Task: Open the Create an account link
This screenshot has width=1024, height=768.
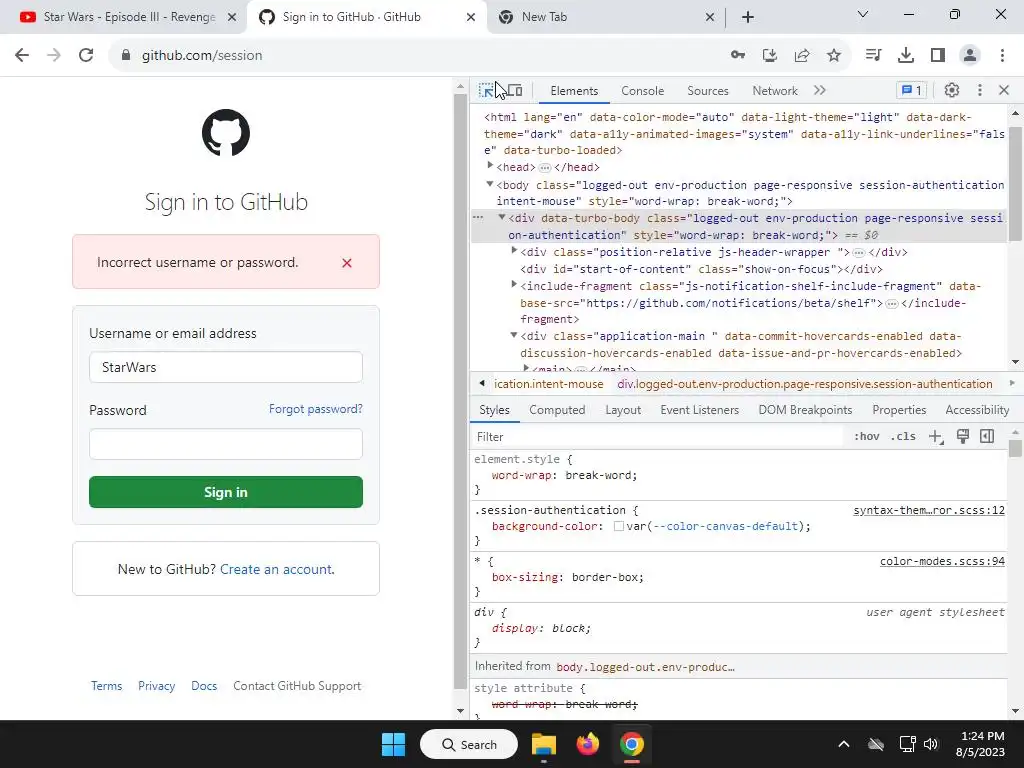Action: coord(276,569)
